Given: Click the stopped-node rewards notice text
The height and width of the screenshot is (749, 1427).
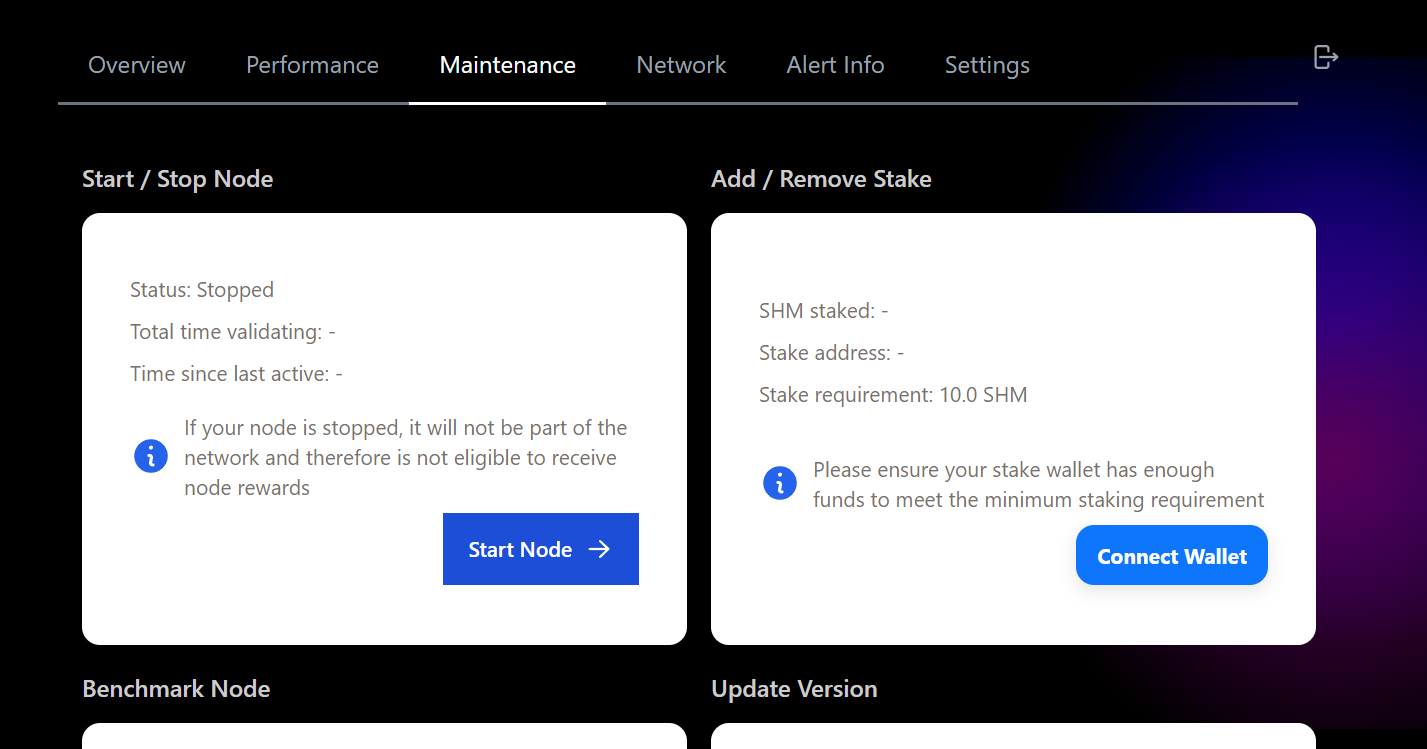Looking at the screenshot, I should click(406, 458).
